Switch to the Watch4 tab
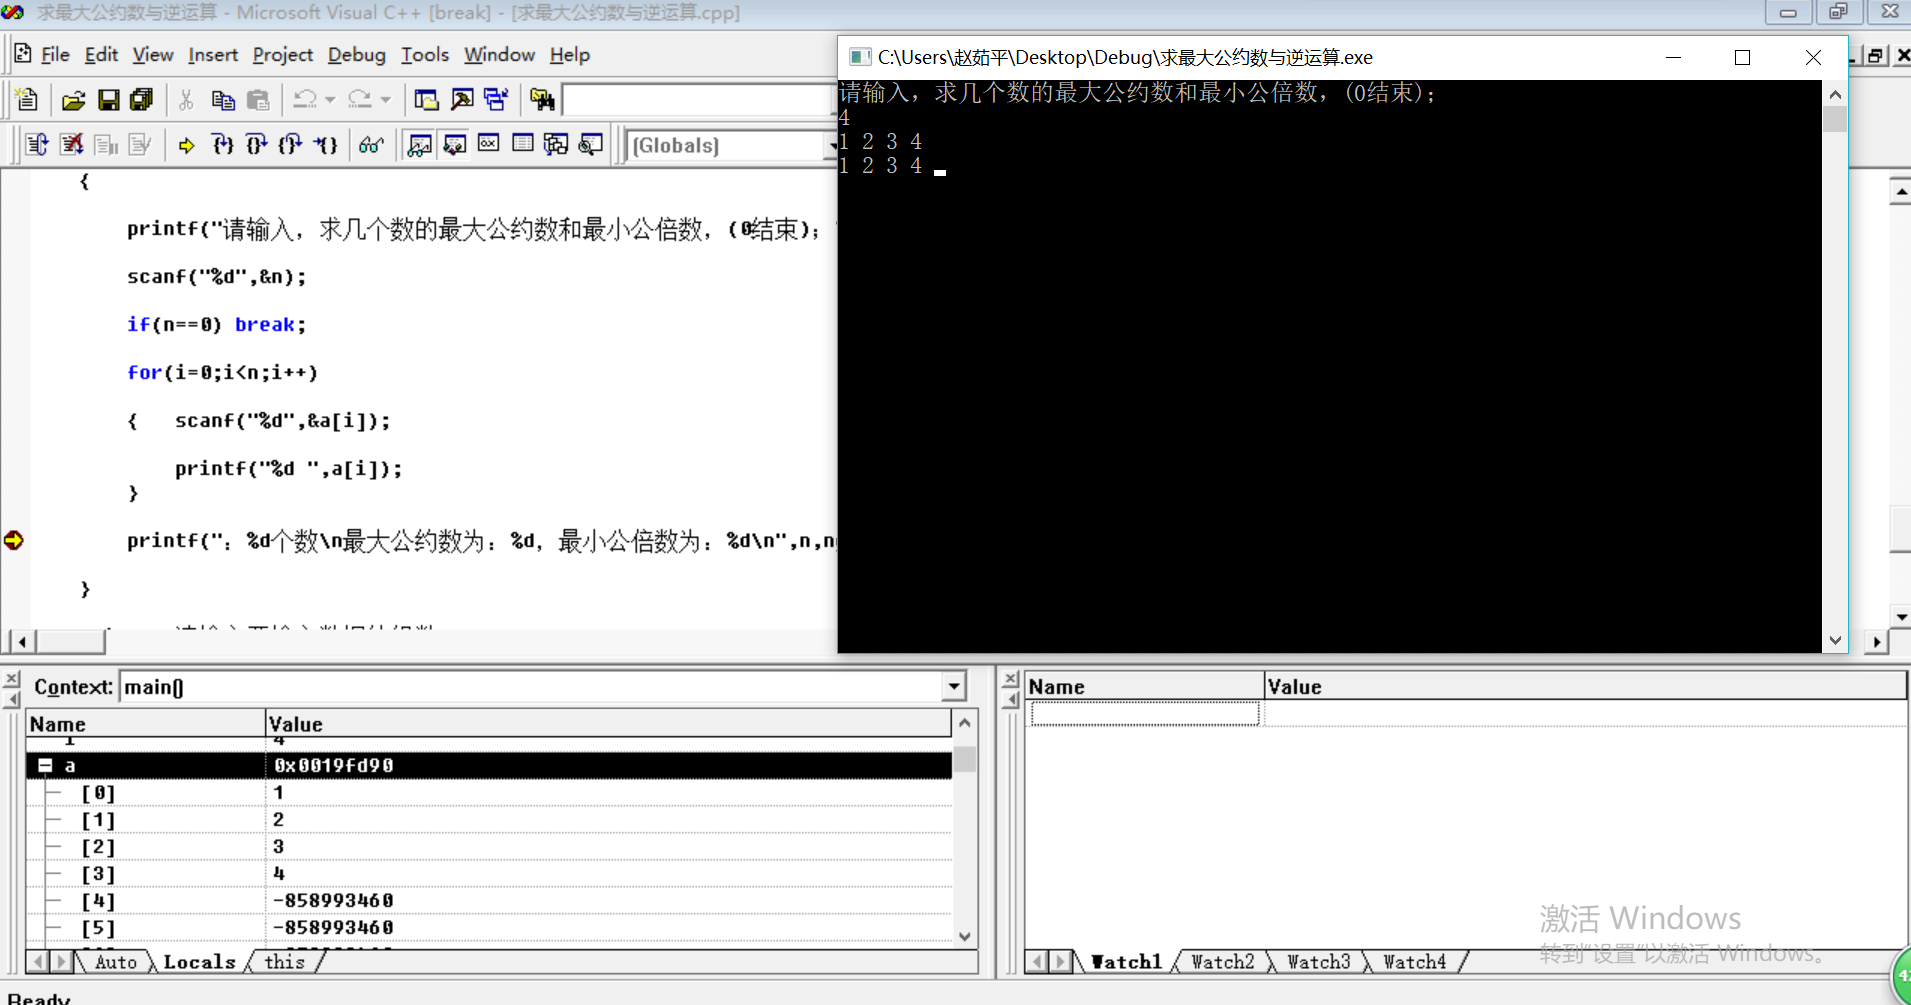This screenshot has width=1911, height=1005. tap(1414, 962)
